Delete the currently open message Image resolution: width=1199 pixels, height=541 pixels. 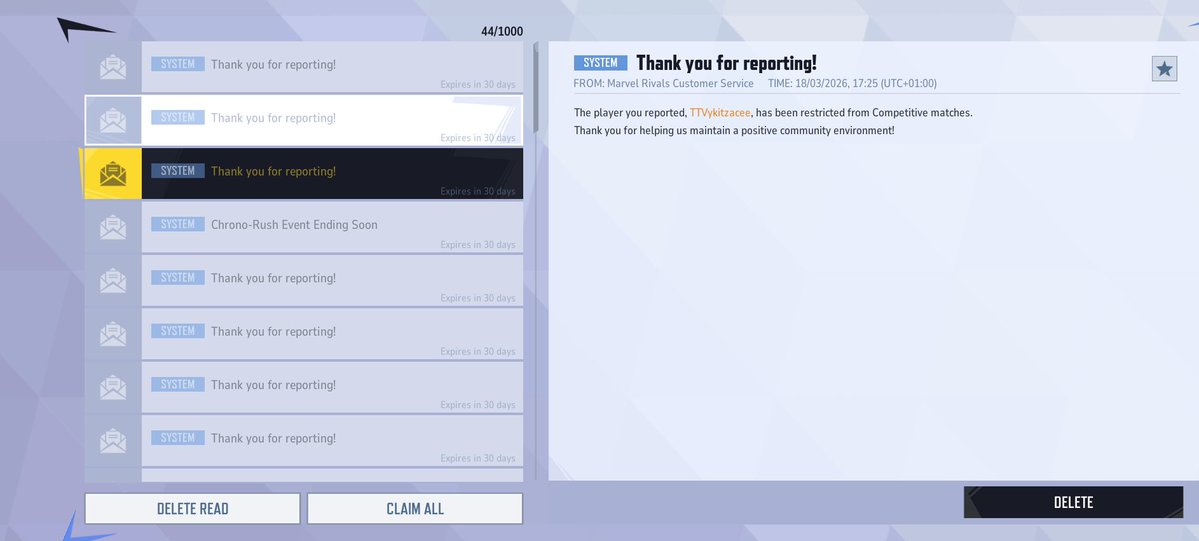pos(1073,502)
